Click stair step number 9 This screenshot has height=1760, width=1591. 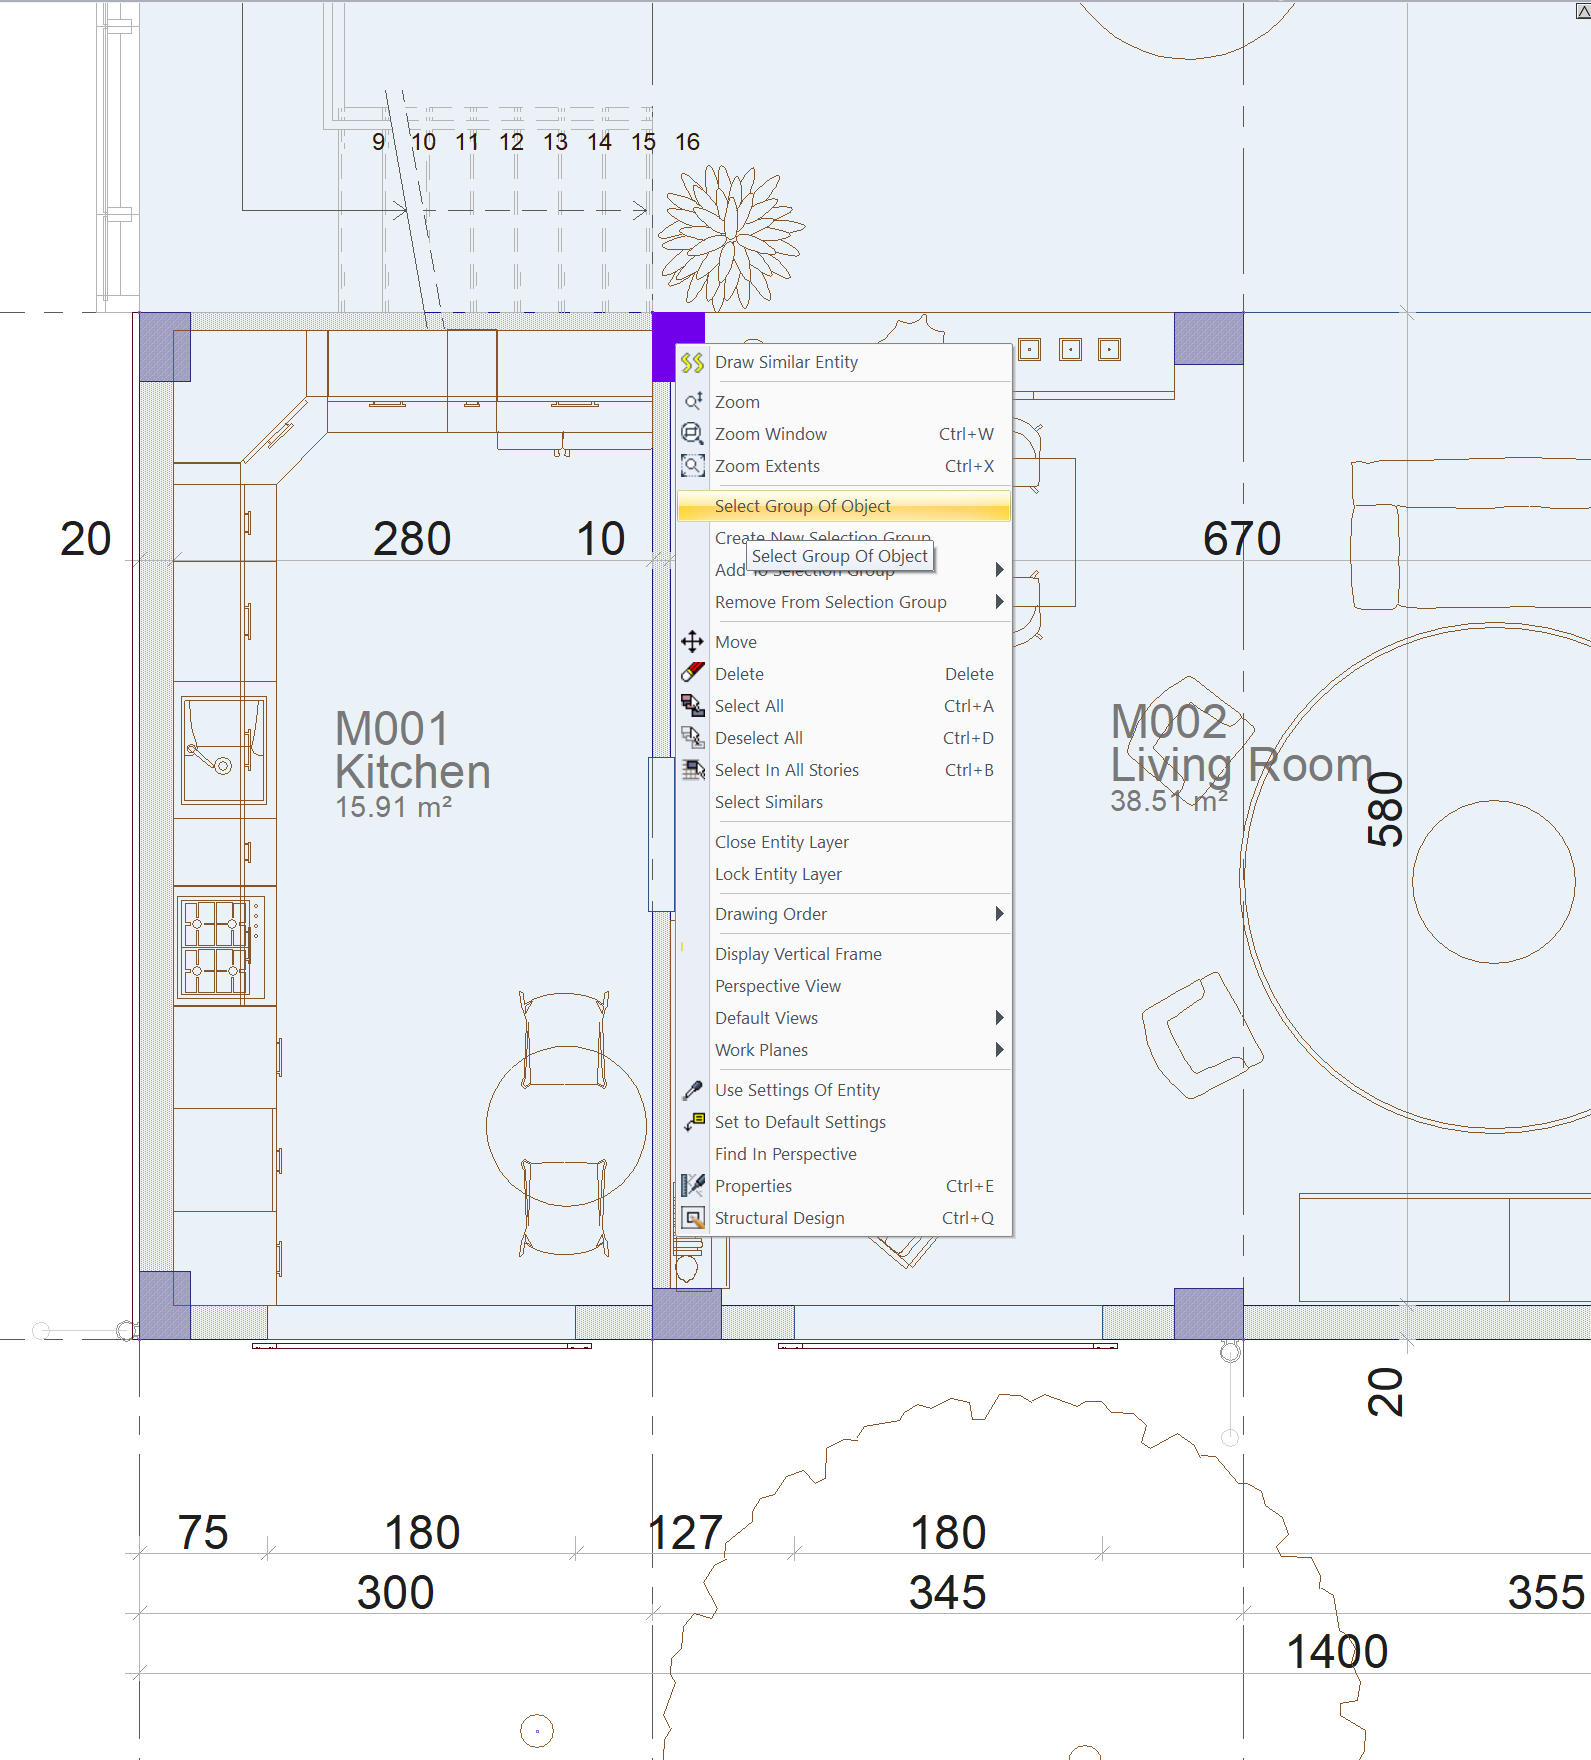click(378, 142)
